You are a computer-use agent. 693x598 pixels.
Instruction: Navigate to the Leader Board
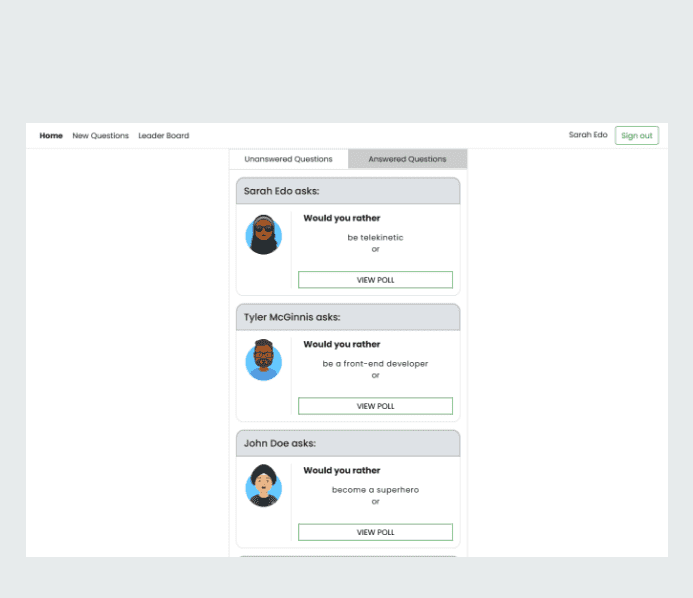click(x=163, y=136)
